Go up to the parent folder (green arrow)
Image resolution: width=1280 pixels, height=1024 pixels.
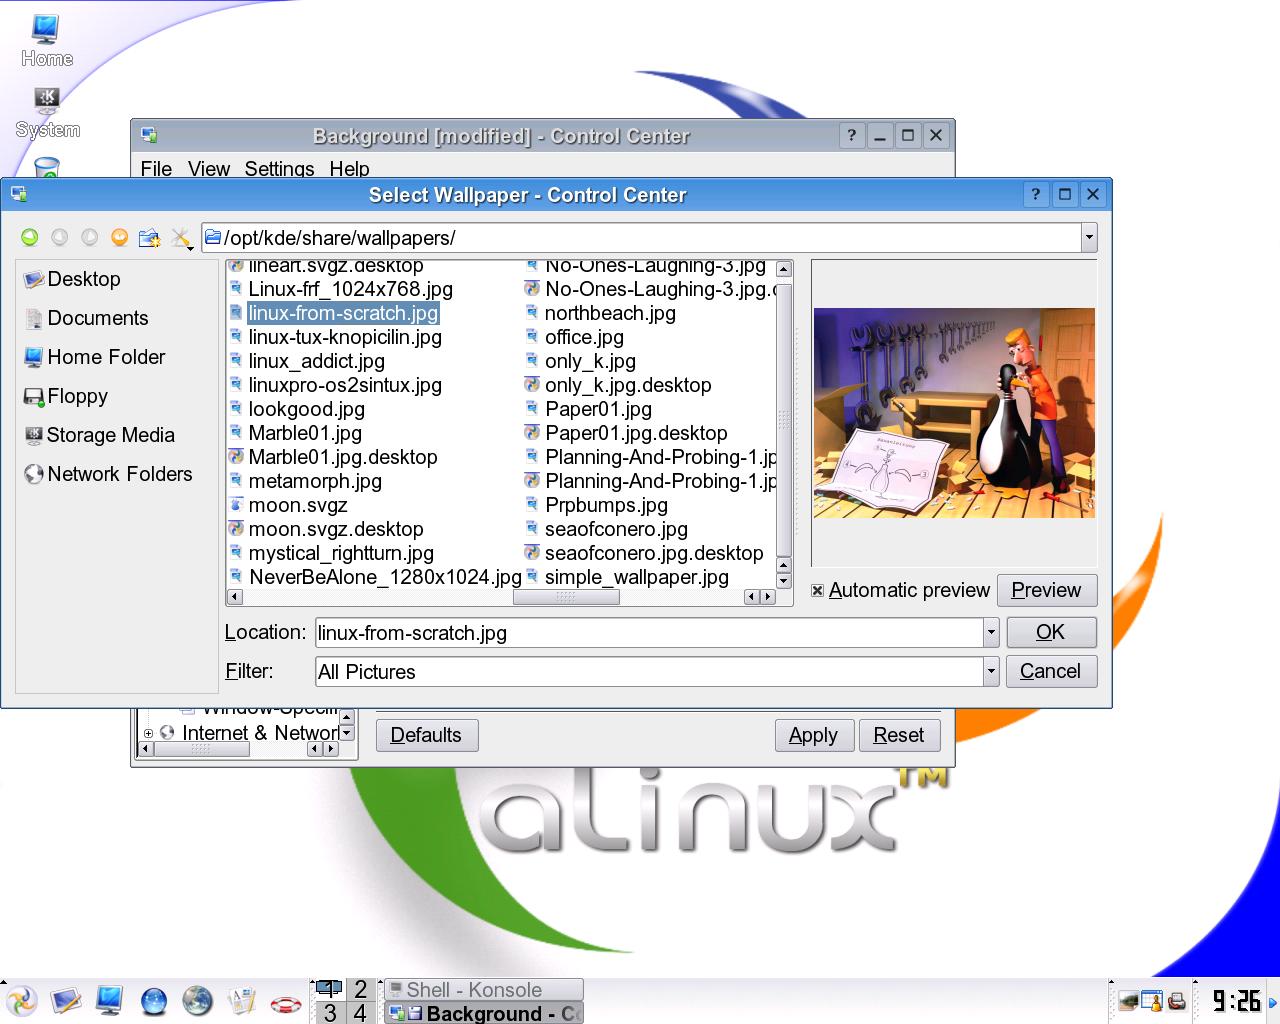tap(30, 237)
